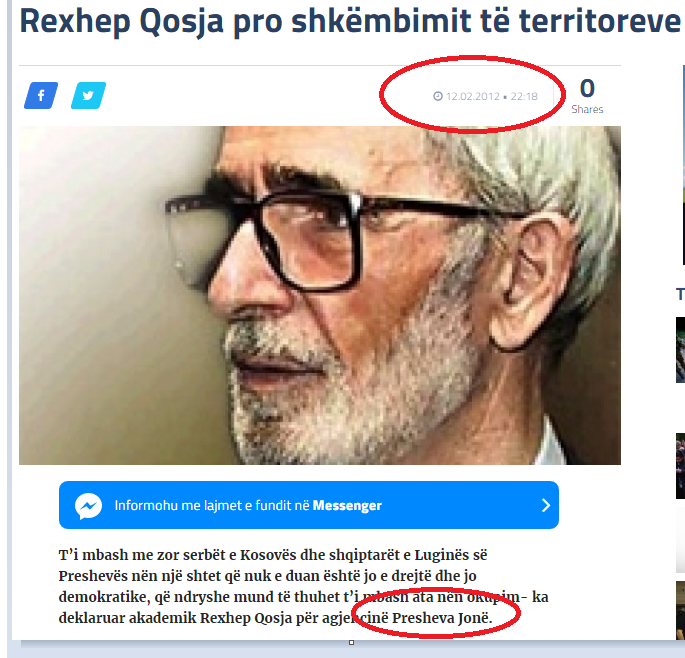Viewport: 685px width, 658px height.
Task: Open first sidebar thumbnail below the T heading
Action: click(680, 350)
